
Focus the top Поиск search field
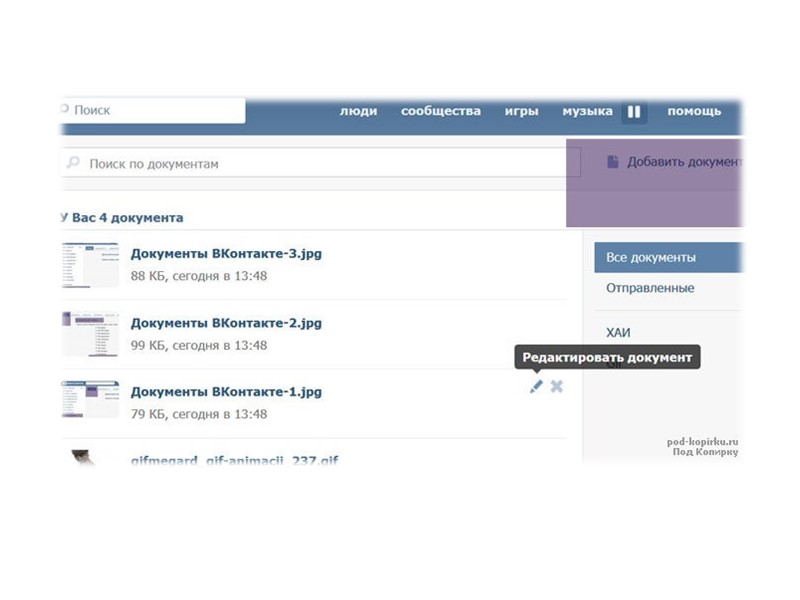coord(153,110)
